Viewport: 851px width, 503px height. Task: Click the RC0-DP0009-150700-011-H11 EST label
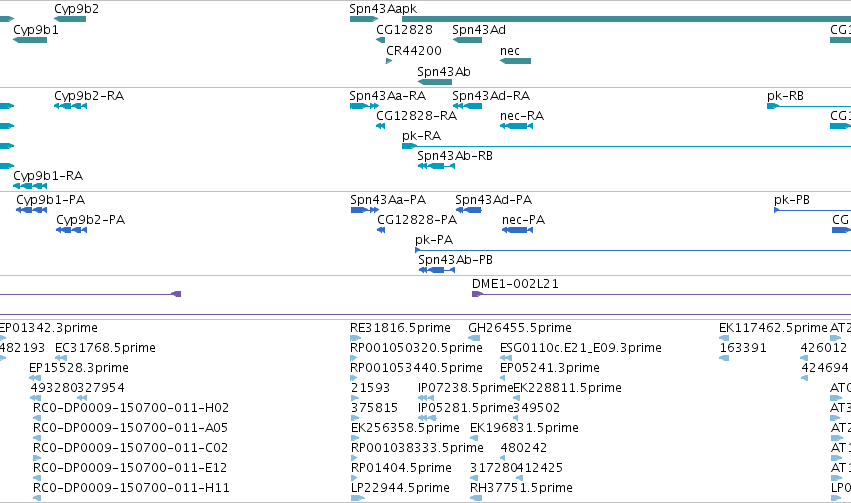(131, 488)
